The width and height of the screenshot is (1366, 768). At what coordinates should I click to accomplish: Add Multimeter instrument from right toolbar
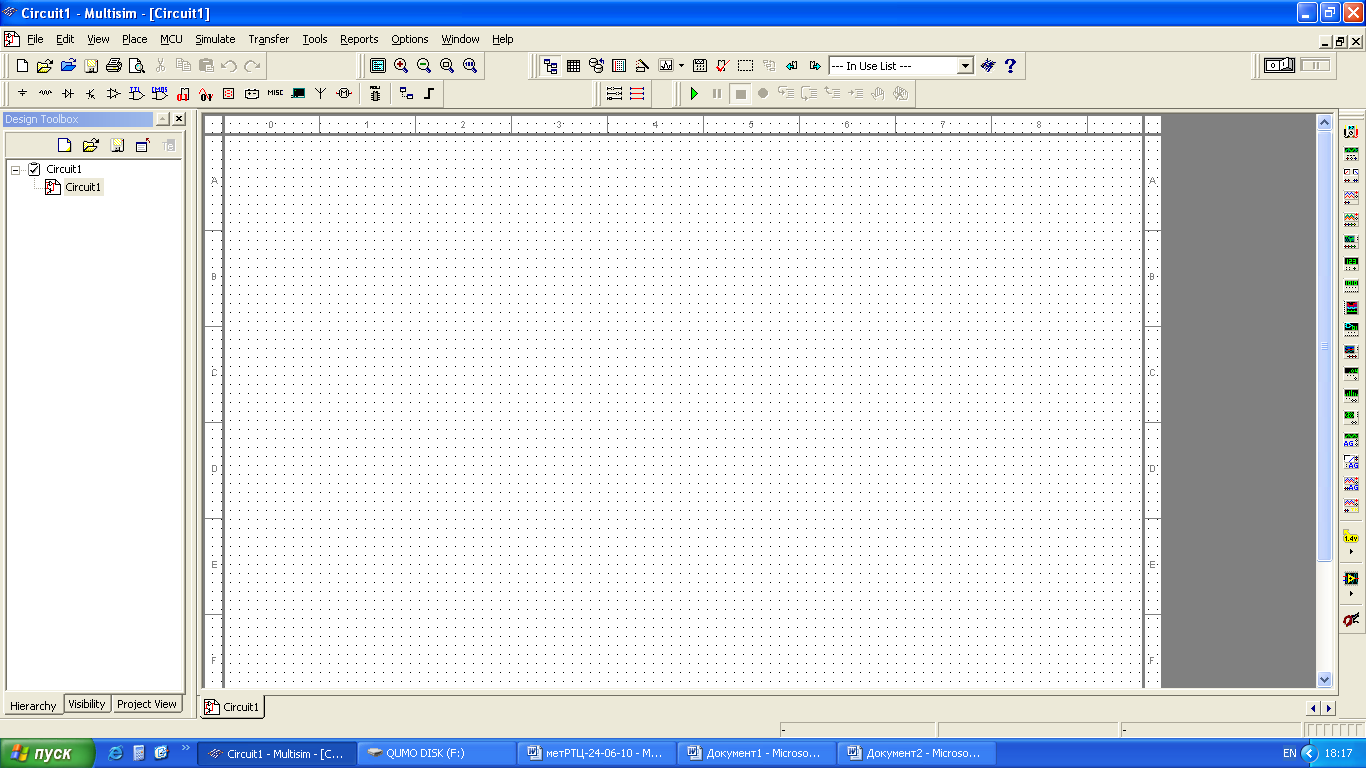(x=1352, y=132)
